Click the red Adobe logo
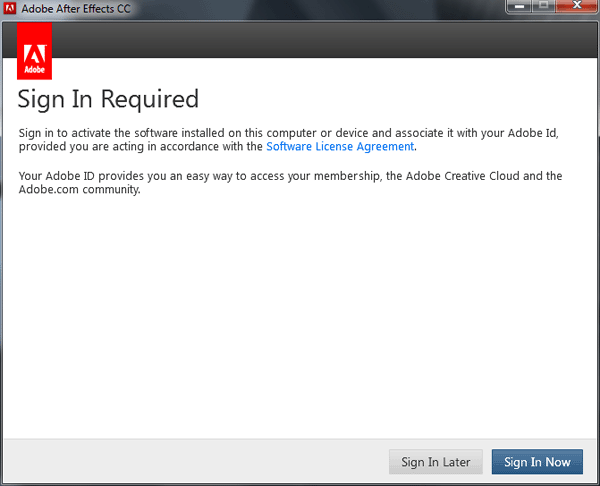Image resolution: width=600 pixels, height=486 pixels. click(x=34, y=51)
